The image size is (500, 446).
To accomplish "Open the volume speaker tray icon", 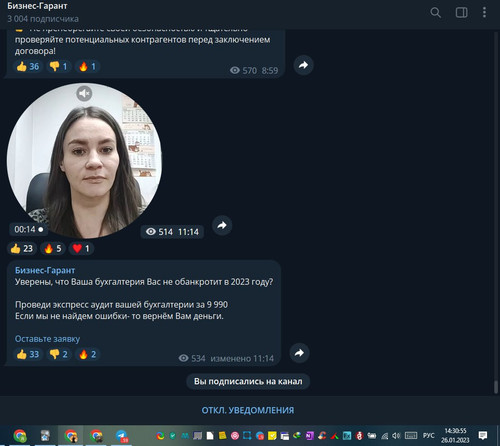I will click(396, 436).
